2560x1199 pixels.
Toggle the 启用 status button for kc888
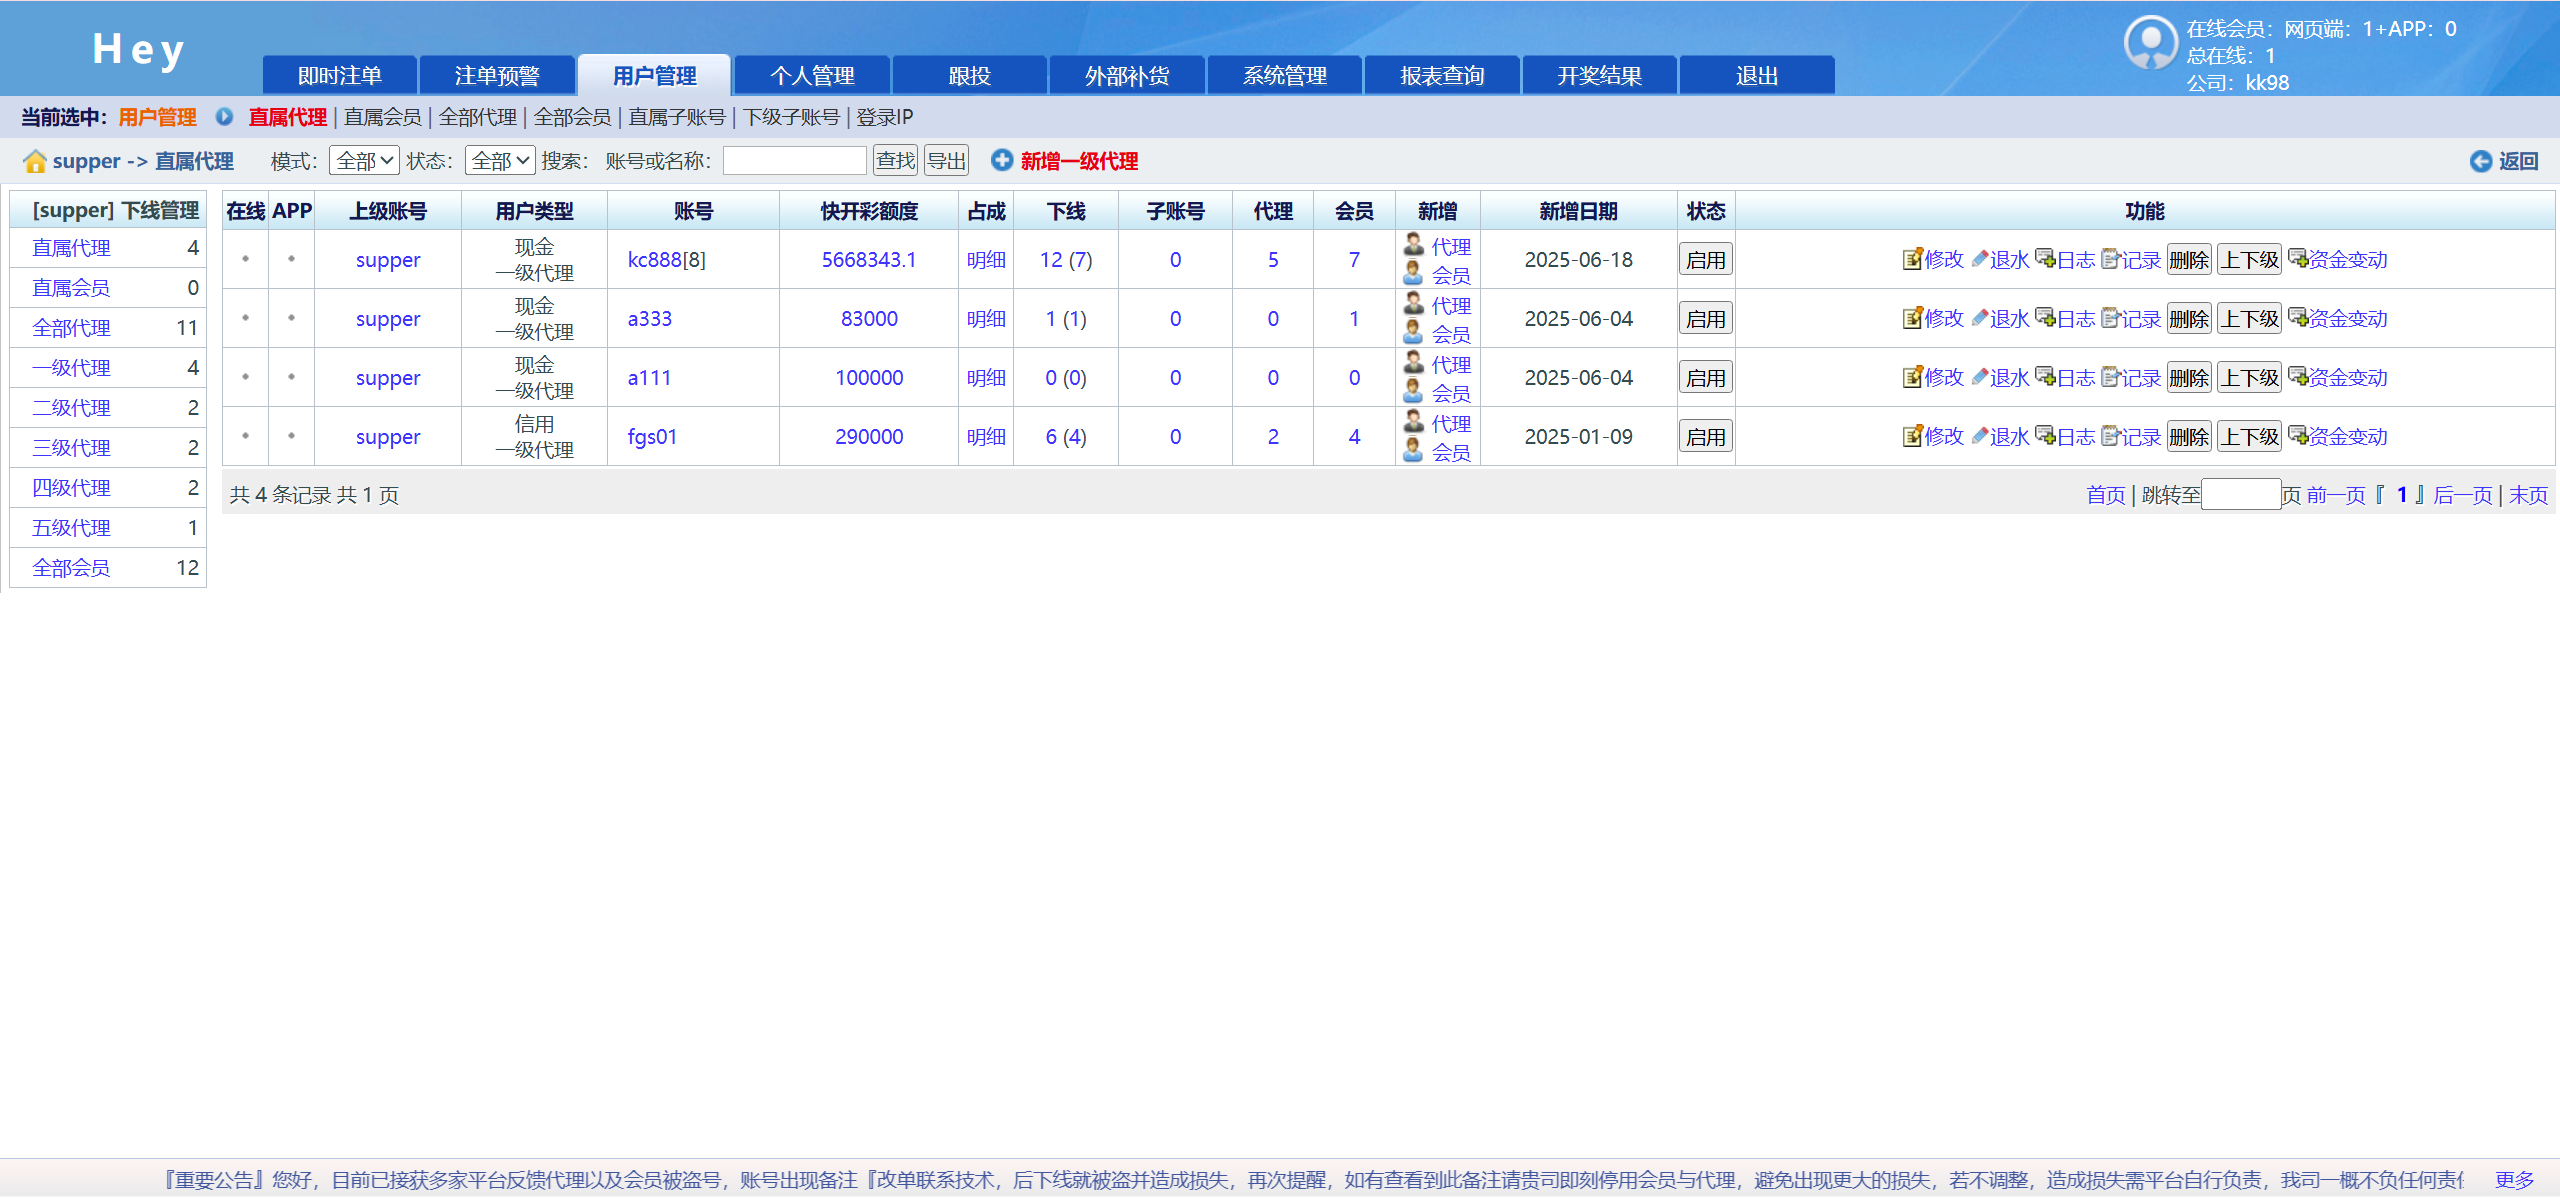[x=1705, y=260]
